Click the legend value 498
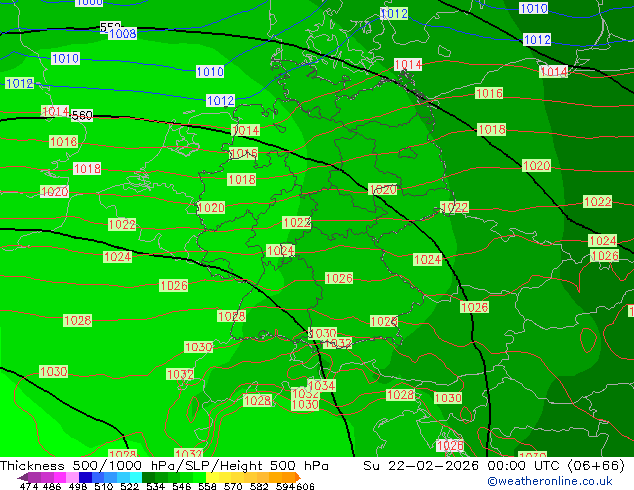The image size is (634, 490). tap(78, 486)
